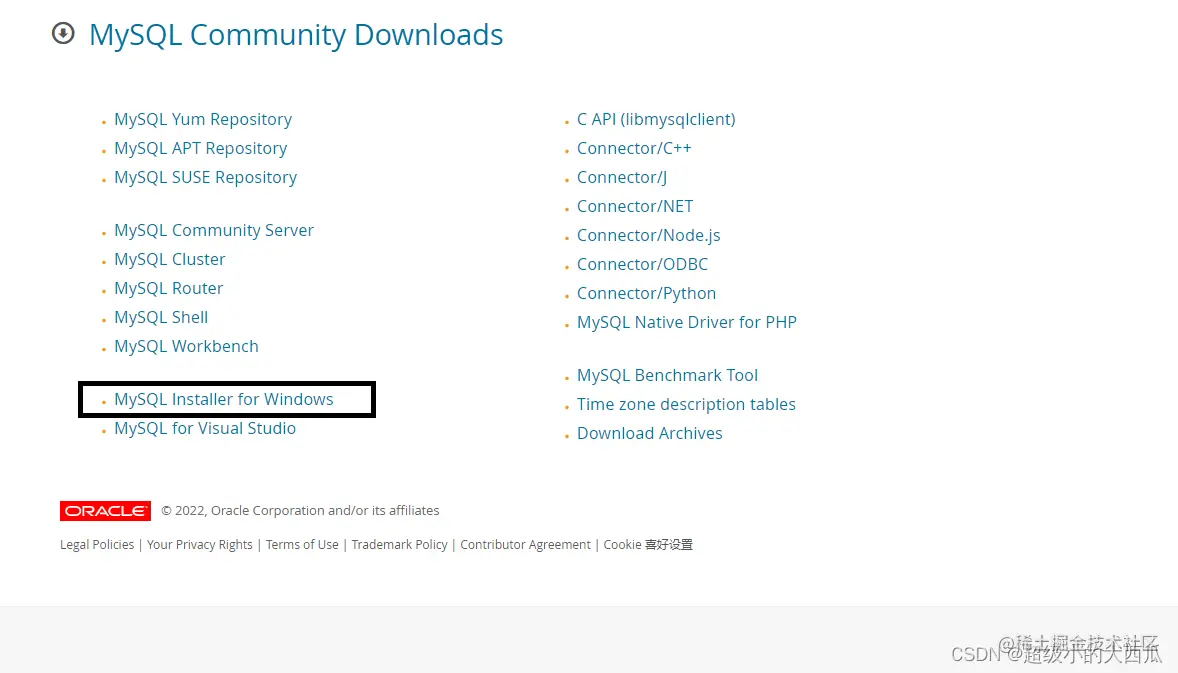Viewport: 1178px width, 673px height.
Task: Open Legal Policies footer link
Action: pos(97,545)
